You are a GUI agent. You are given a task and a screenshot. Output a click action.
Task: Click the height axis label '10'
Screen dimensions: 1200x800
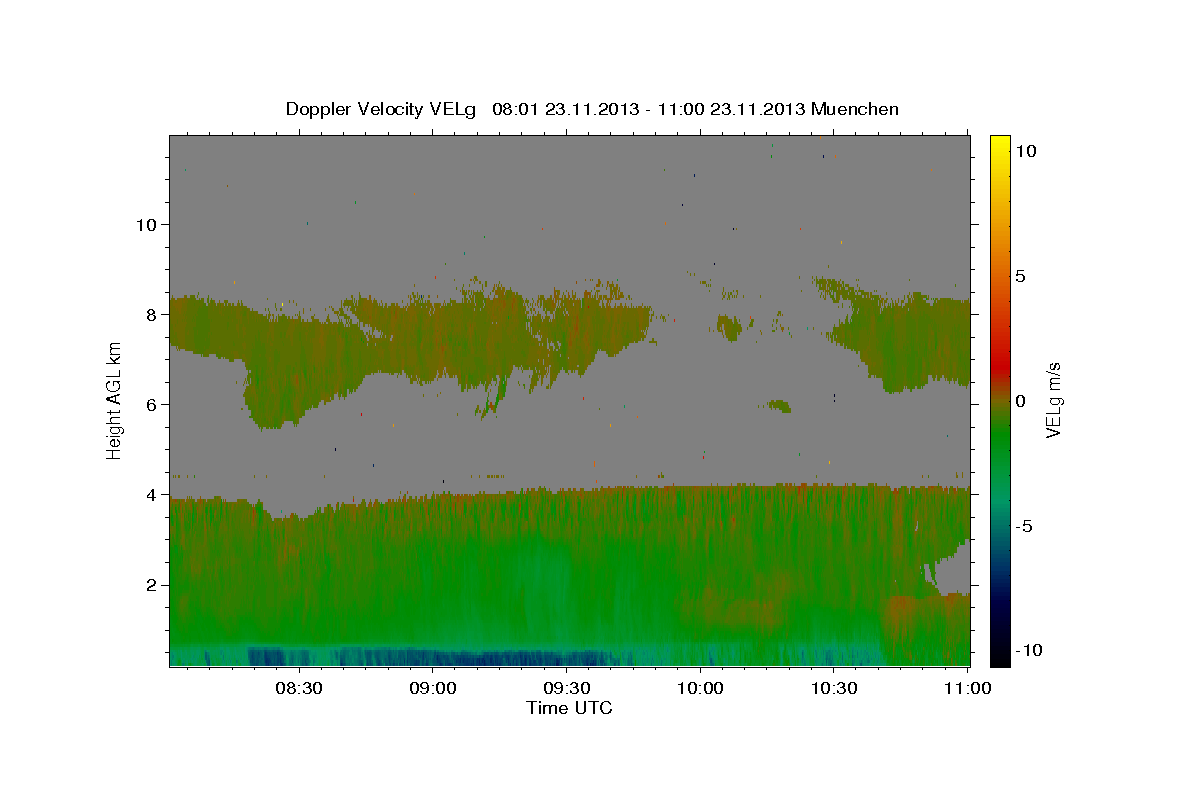click(x=149, y=224)
